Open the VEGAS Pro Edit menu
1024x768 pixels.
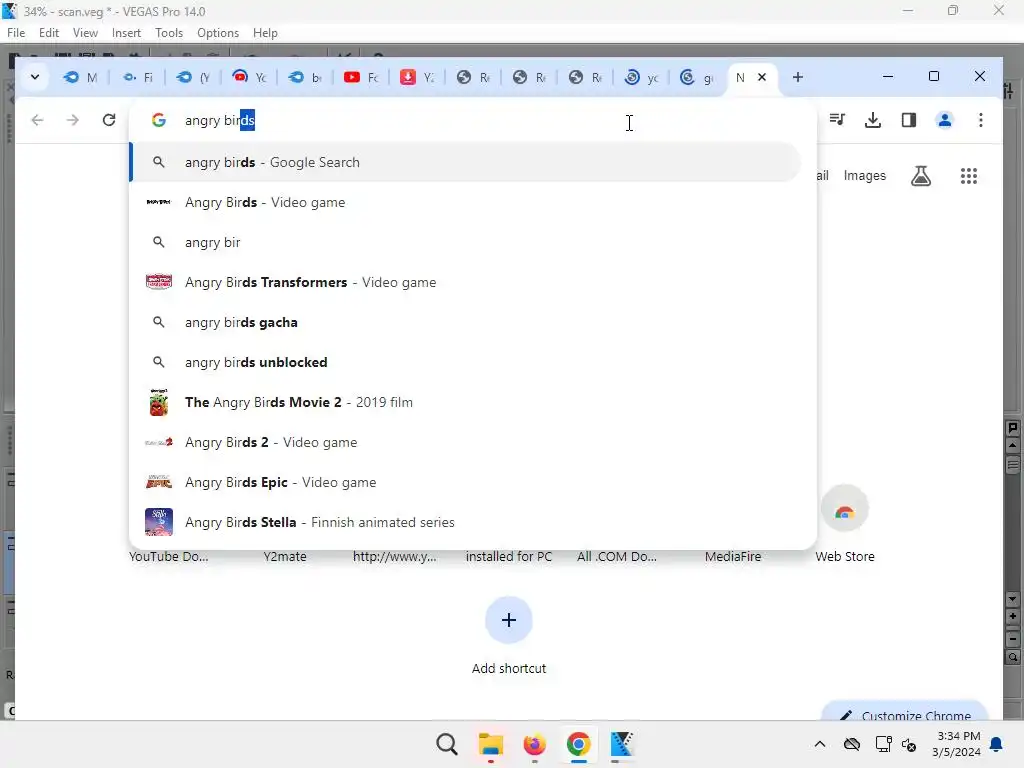point(48,33)
